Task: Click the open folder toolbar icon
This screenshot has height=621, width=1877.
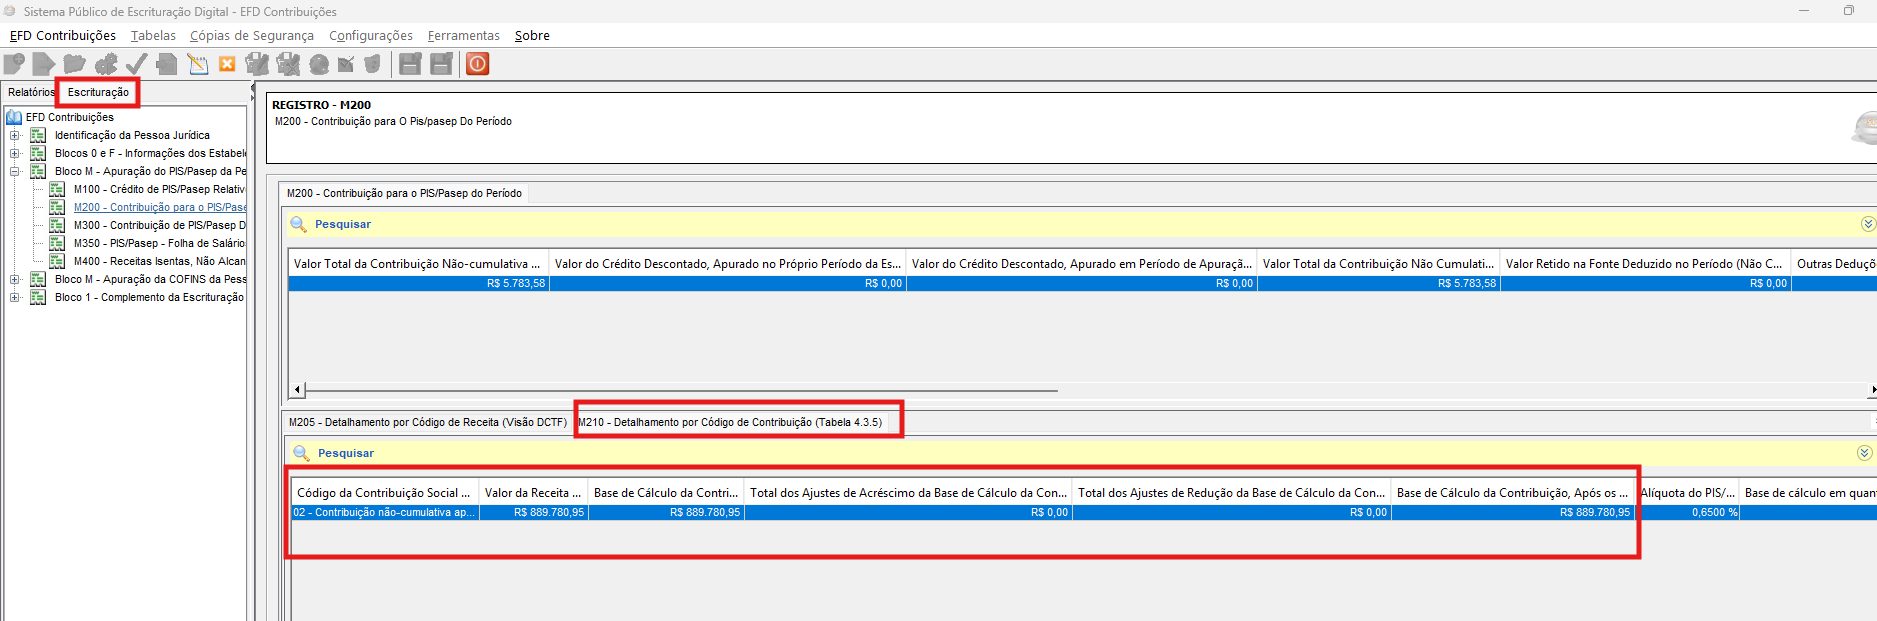Action: pos(74,65)
